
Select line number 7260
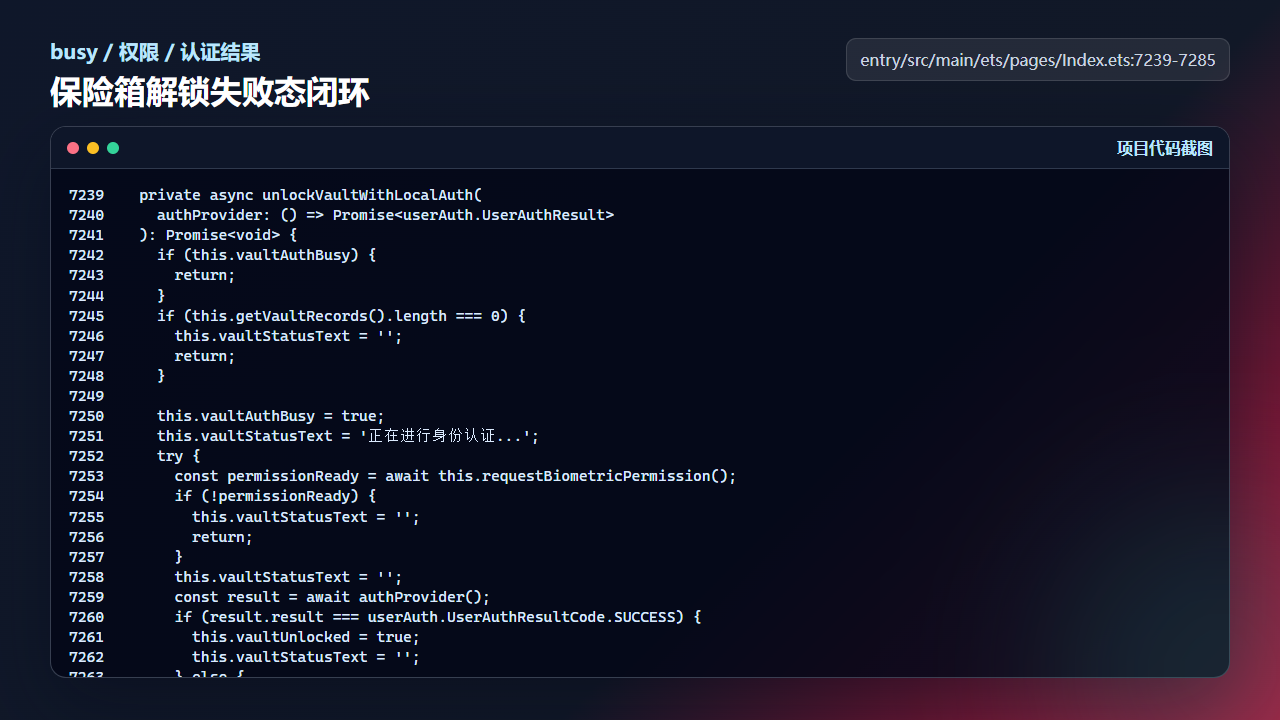(86, 616)
